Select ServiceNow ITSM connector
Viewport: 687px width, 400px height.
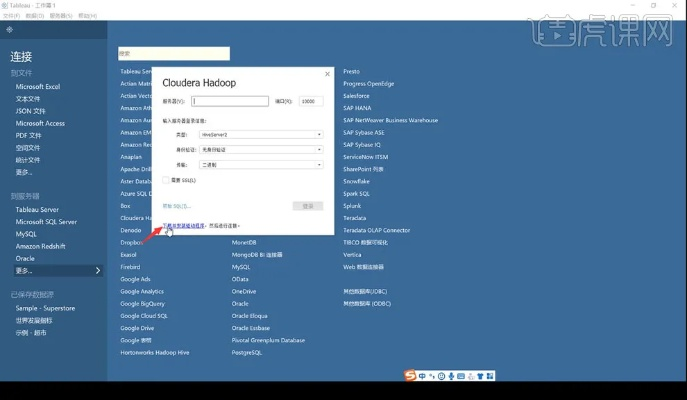(365, 157)
